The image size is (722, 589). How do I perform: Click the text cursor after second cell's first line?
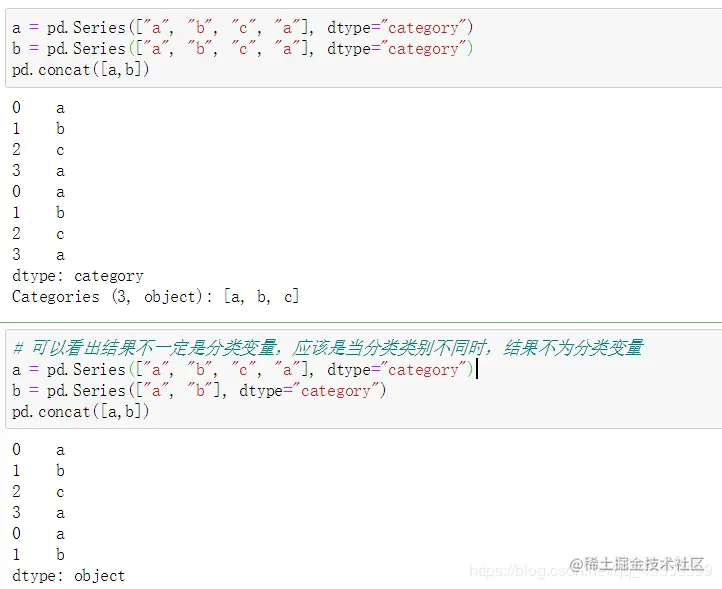click(x=477, y=369)
